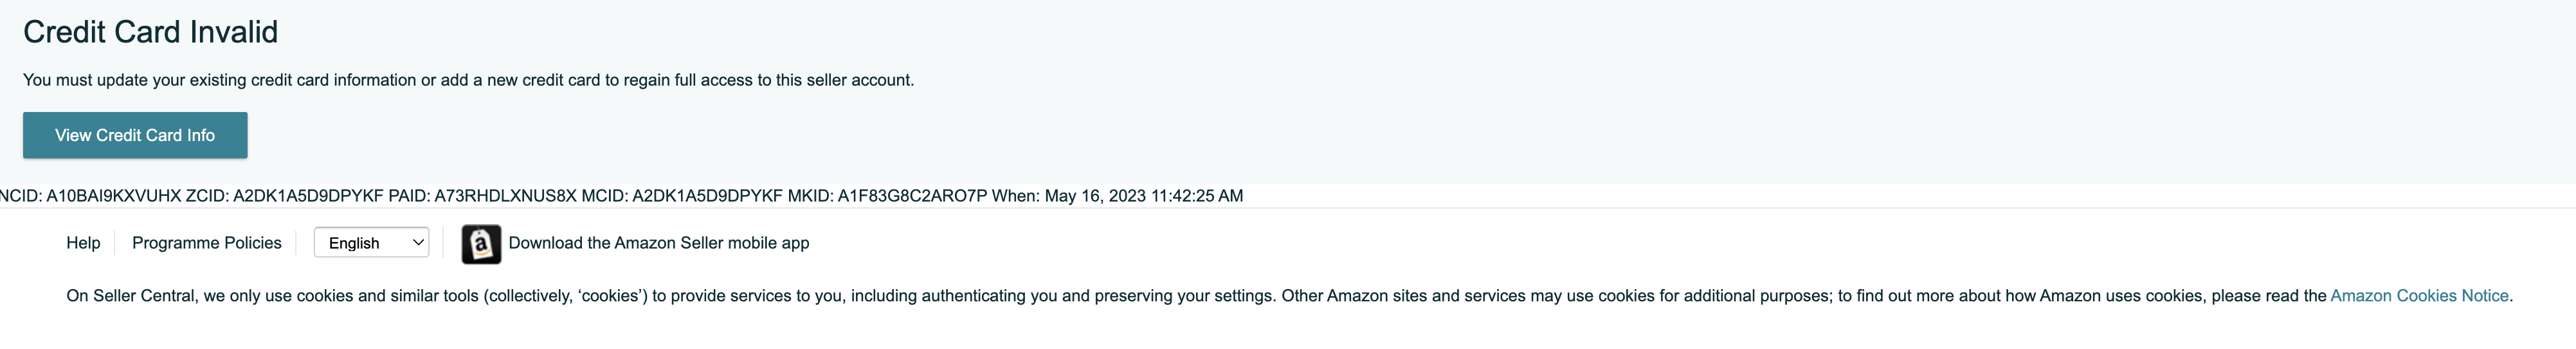The width and height of the screenshot is (2576, 349).
Task: Click the ZCID identifier label
Action: click(x=207, y=196)
